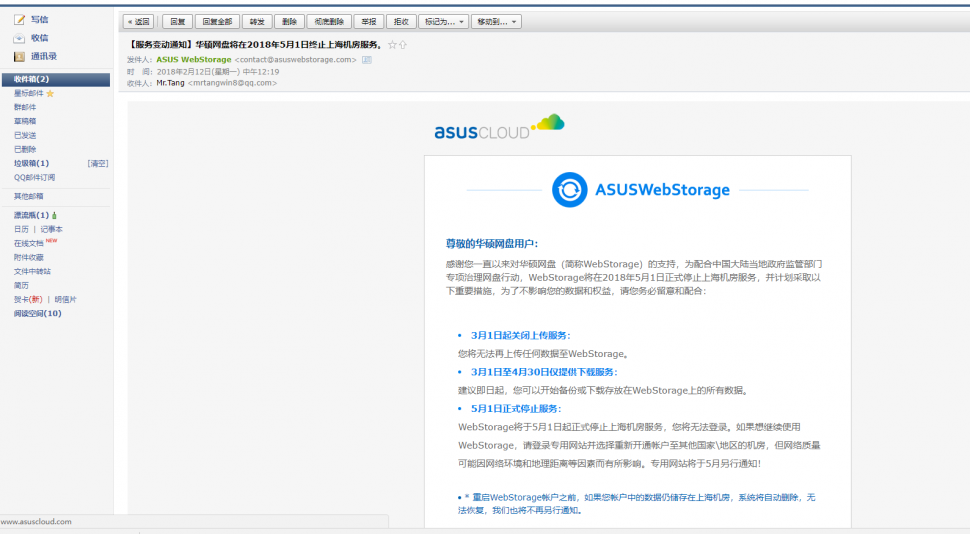Open the 草稿箱 drafts folder
This screenshot has height=534, width=970.
[25, 121]
